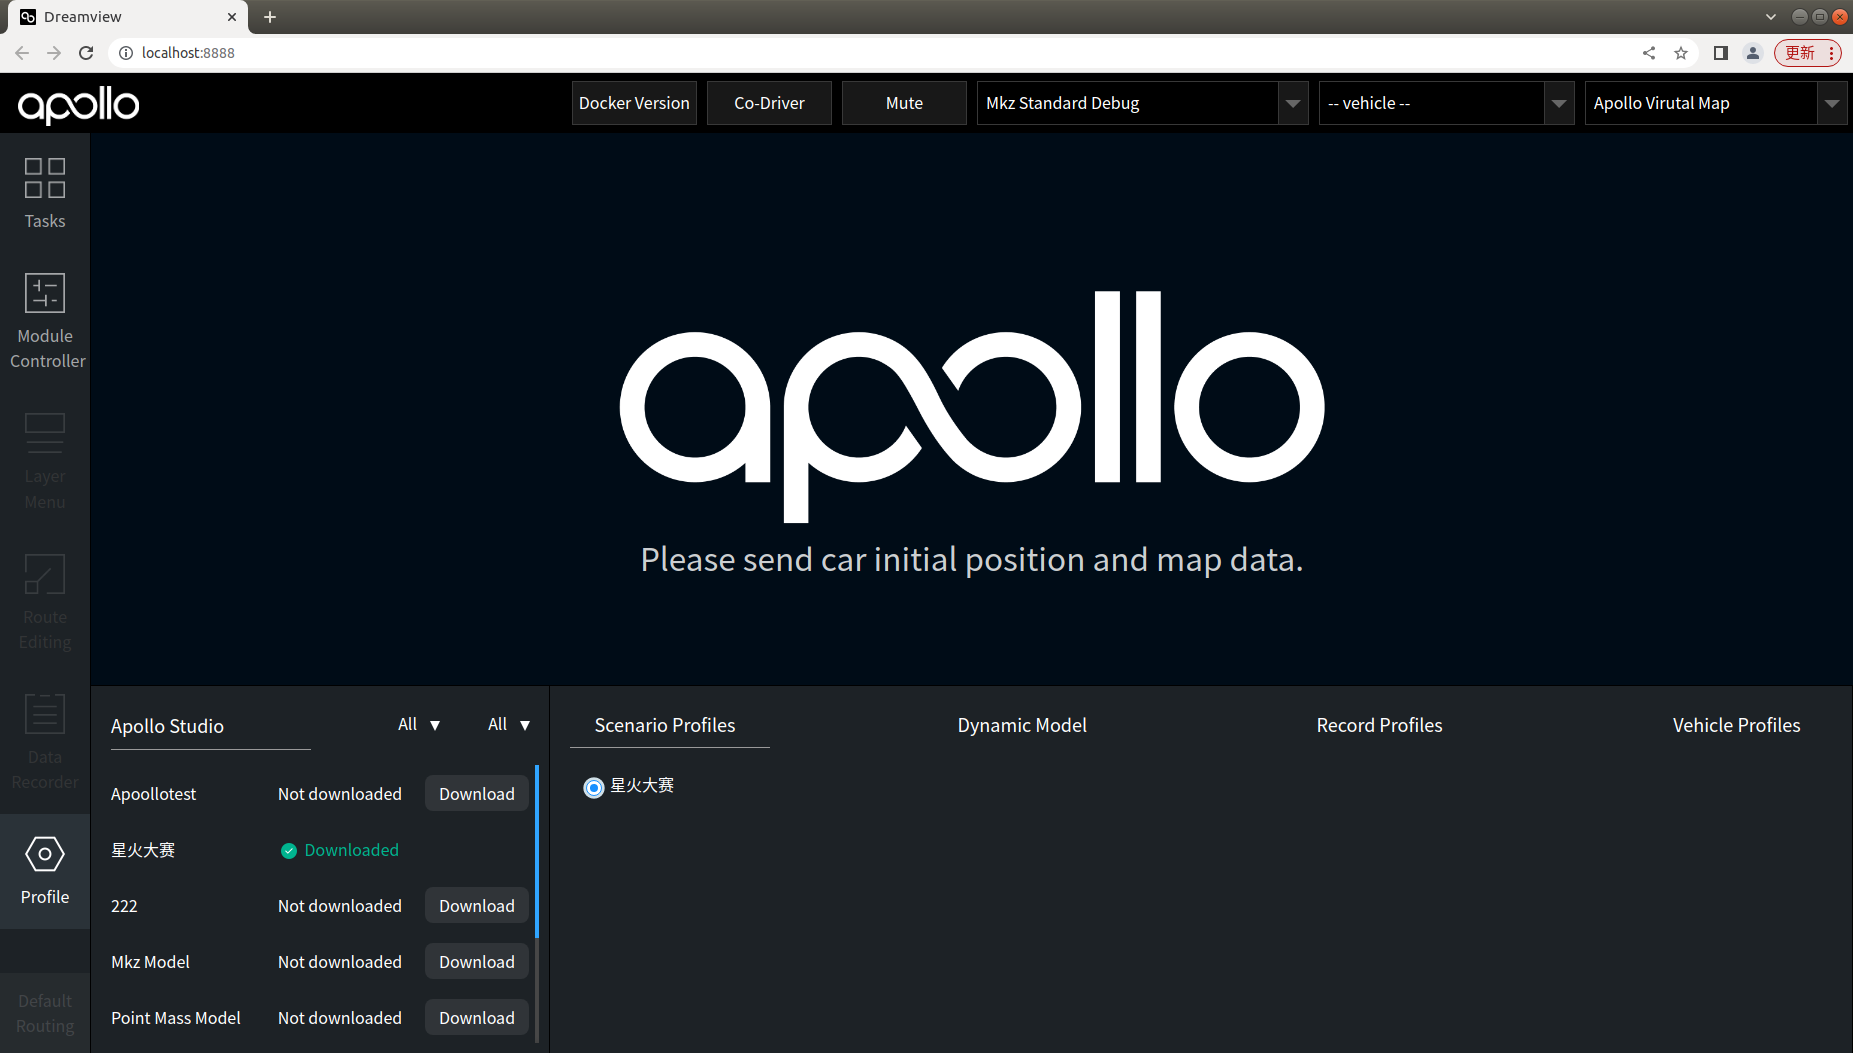The height and width of the screenshot is (1053, 1853).
Task: Reload the page with browser refresh icon
Action: point(86,53)
